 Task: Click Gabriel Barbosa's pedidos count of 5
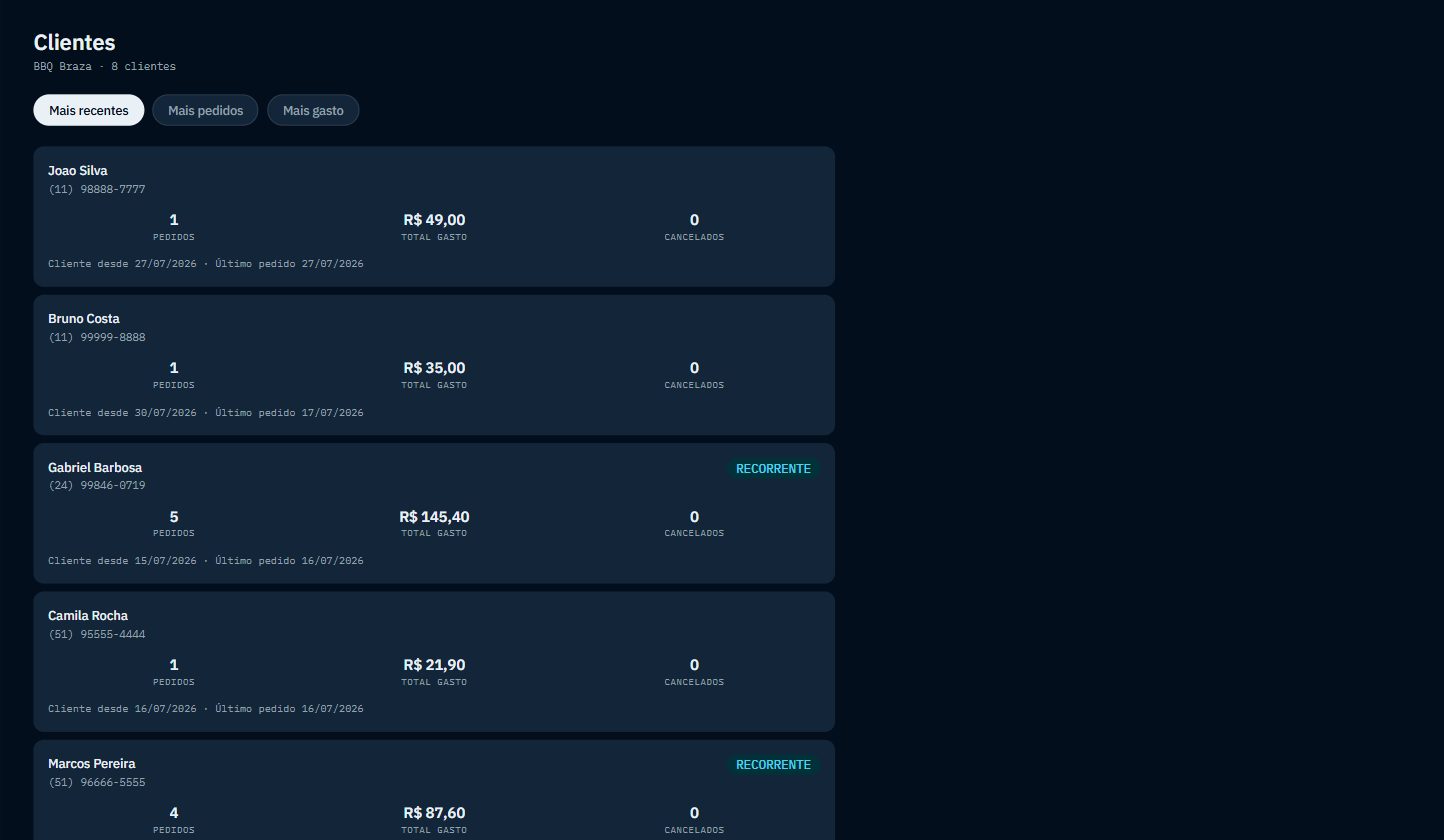[174, 517]
